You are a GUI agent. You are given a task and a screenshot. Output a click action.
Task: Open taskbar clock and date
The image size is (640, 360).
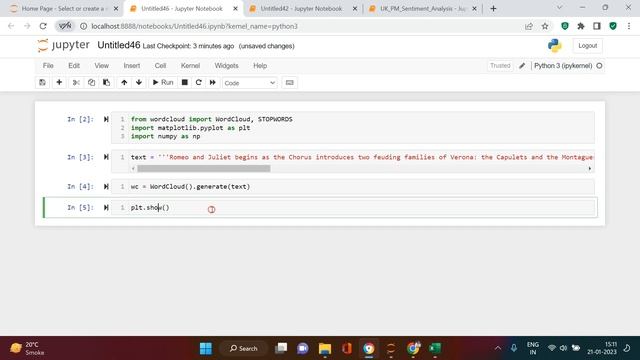pos(602,348)
